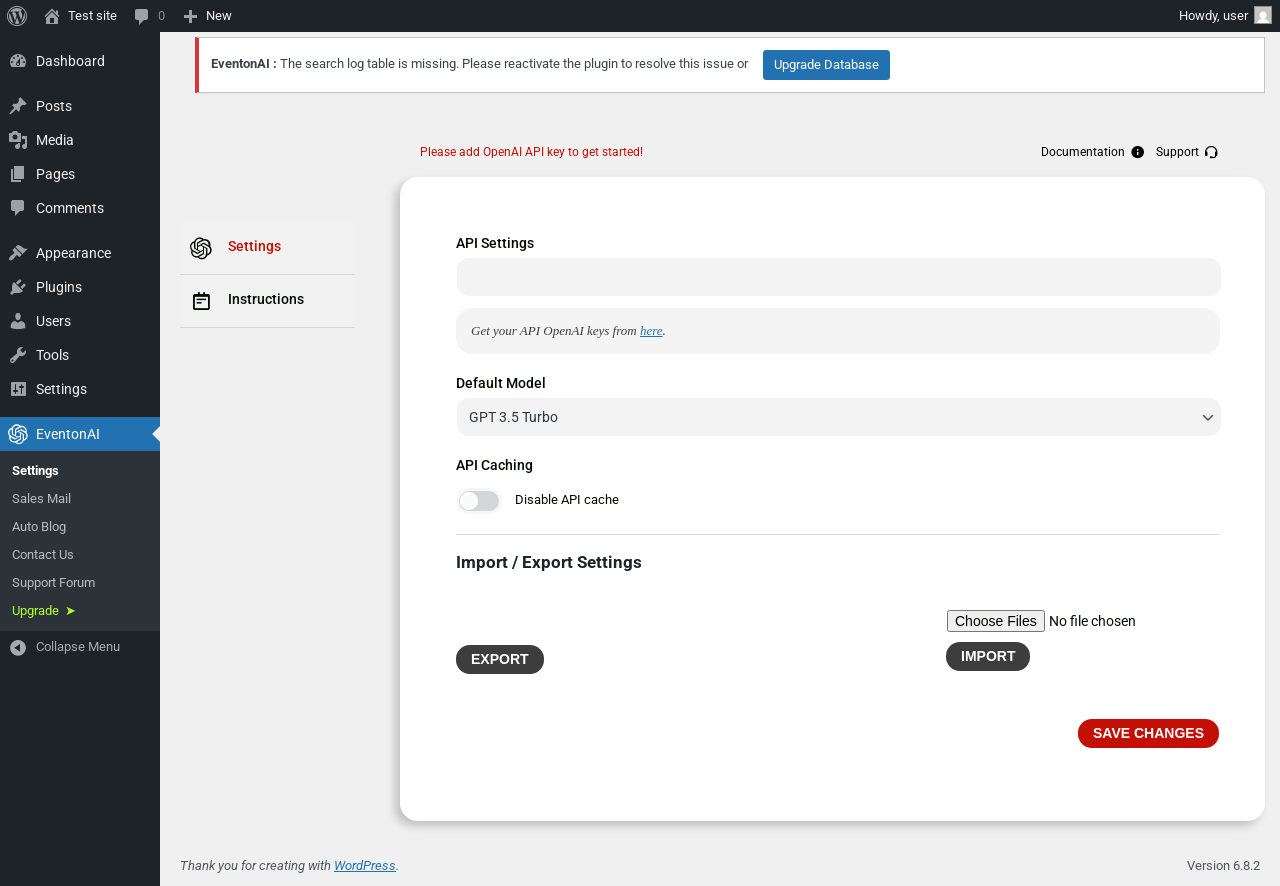The width and height of the screenshot is (1280, 886).
Task: Click 'Please add OpenAI API key' notice text
Action: (531, 152)
